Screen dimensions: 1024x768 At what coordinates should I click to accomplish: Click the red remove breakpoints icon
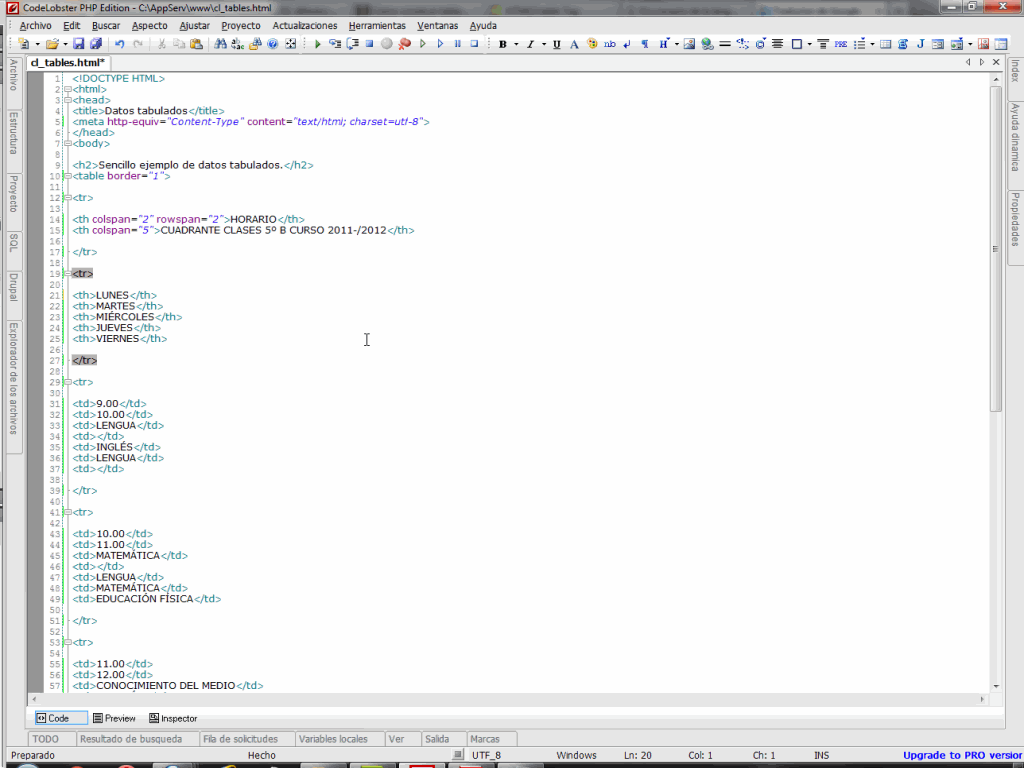404,44
